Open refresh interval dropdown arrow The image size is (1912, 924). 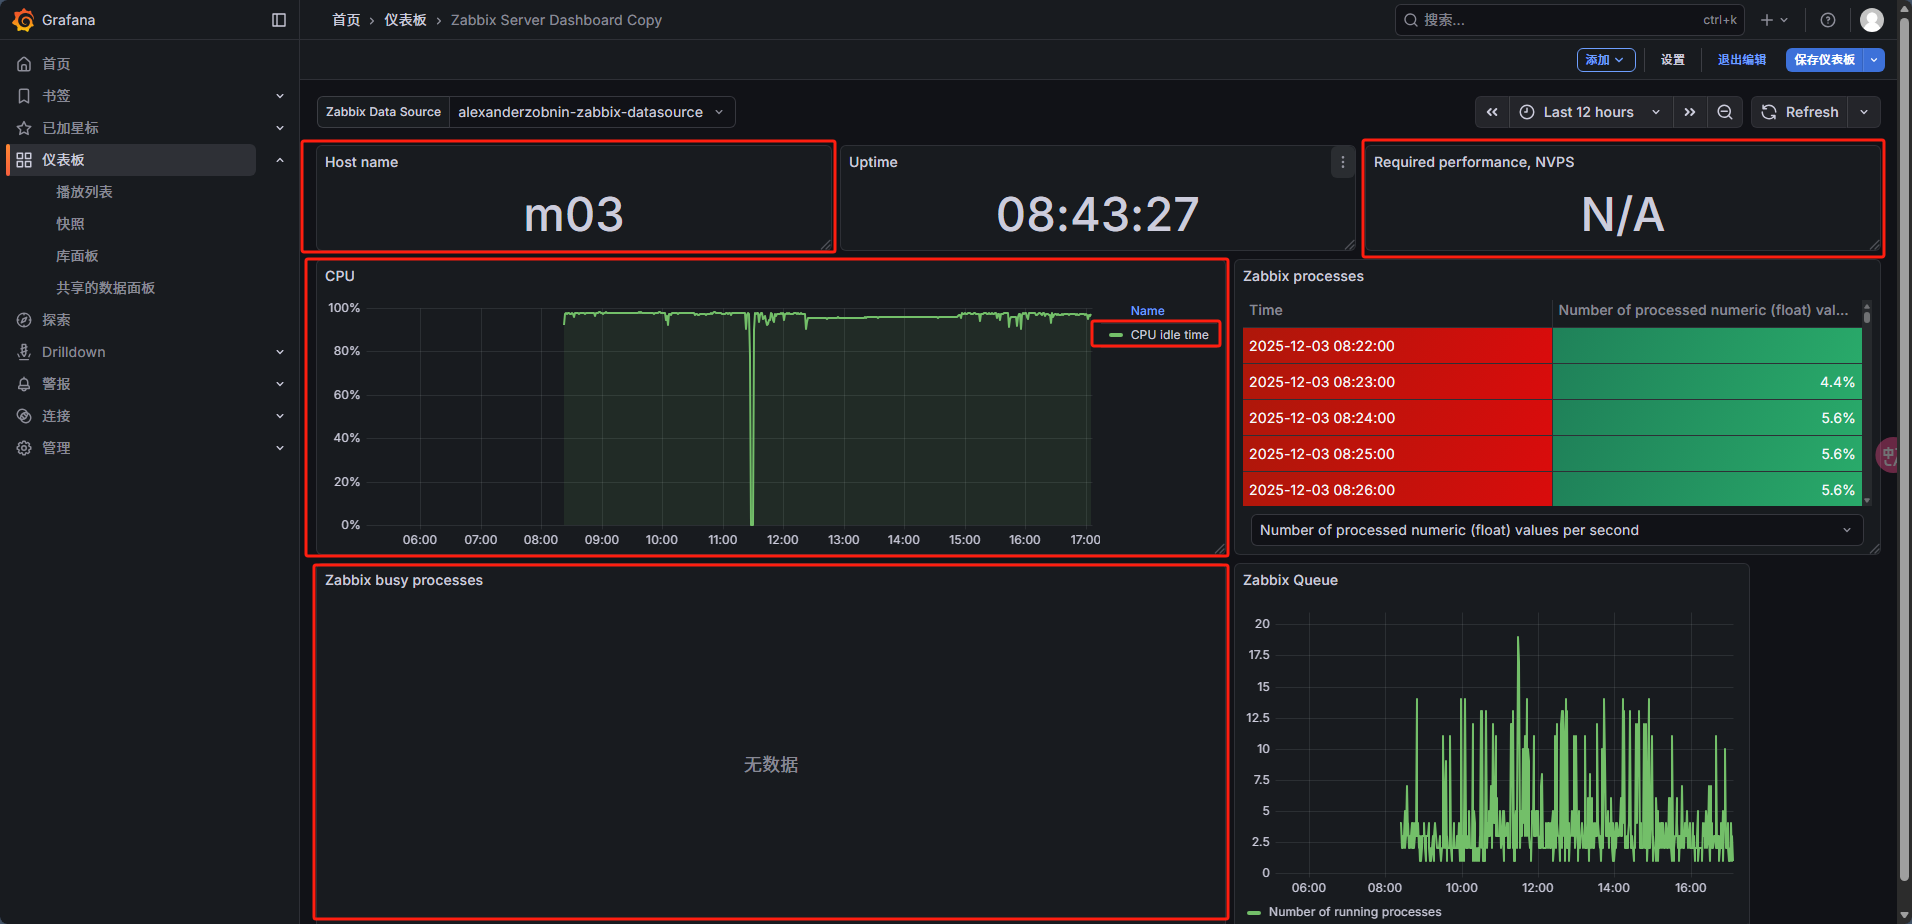pos(1864,112)
